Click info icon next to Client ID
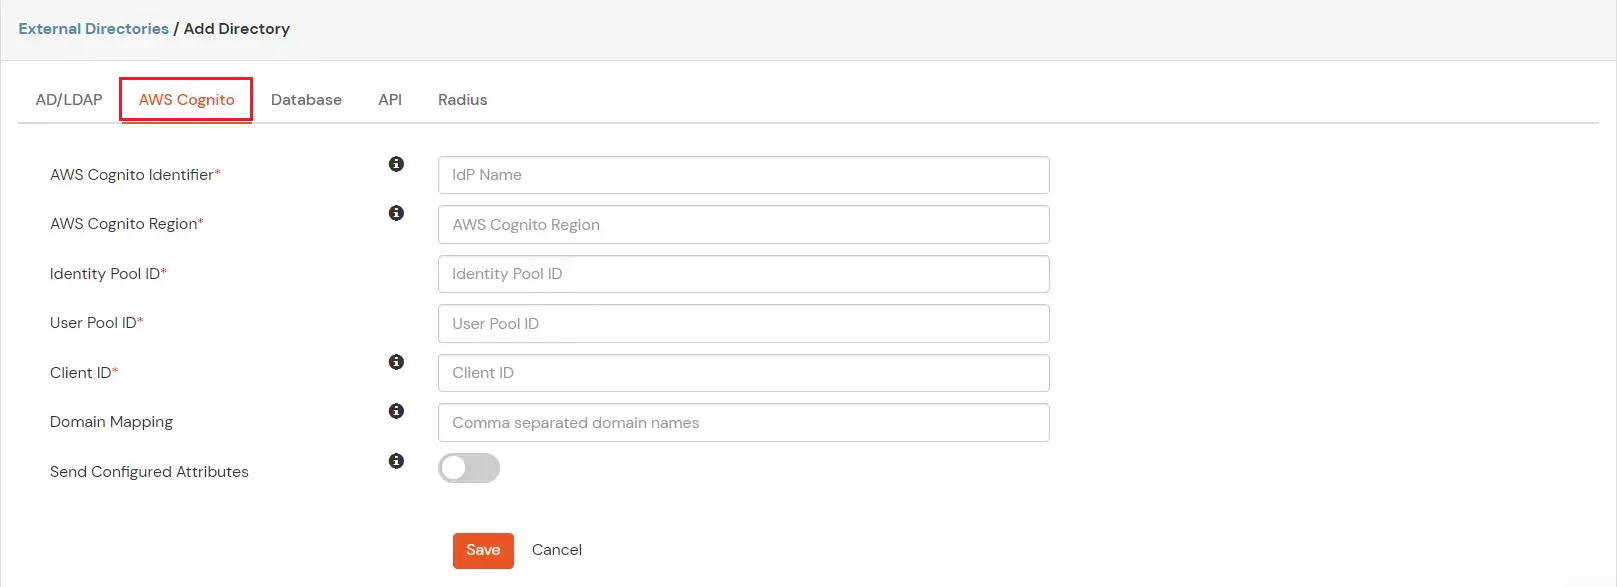 pyautogui.click(x=396, y=362)
